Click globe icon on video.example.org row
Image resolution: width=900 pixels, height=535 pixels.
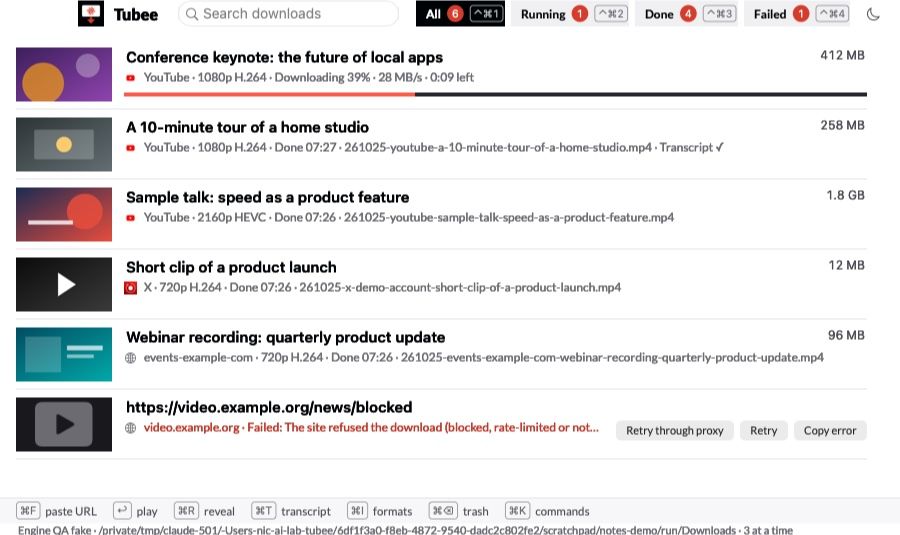[x=131, y=428]
